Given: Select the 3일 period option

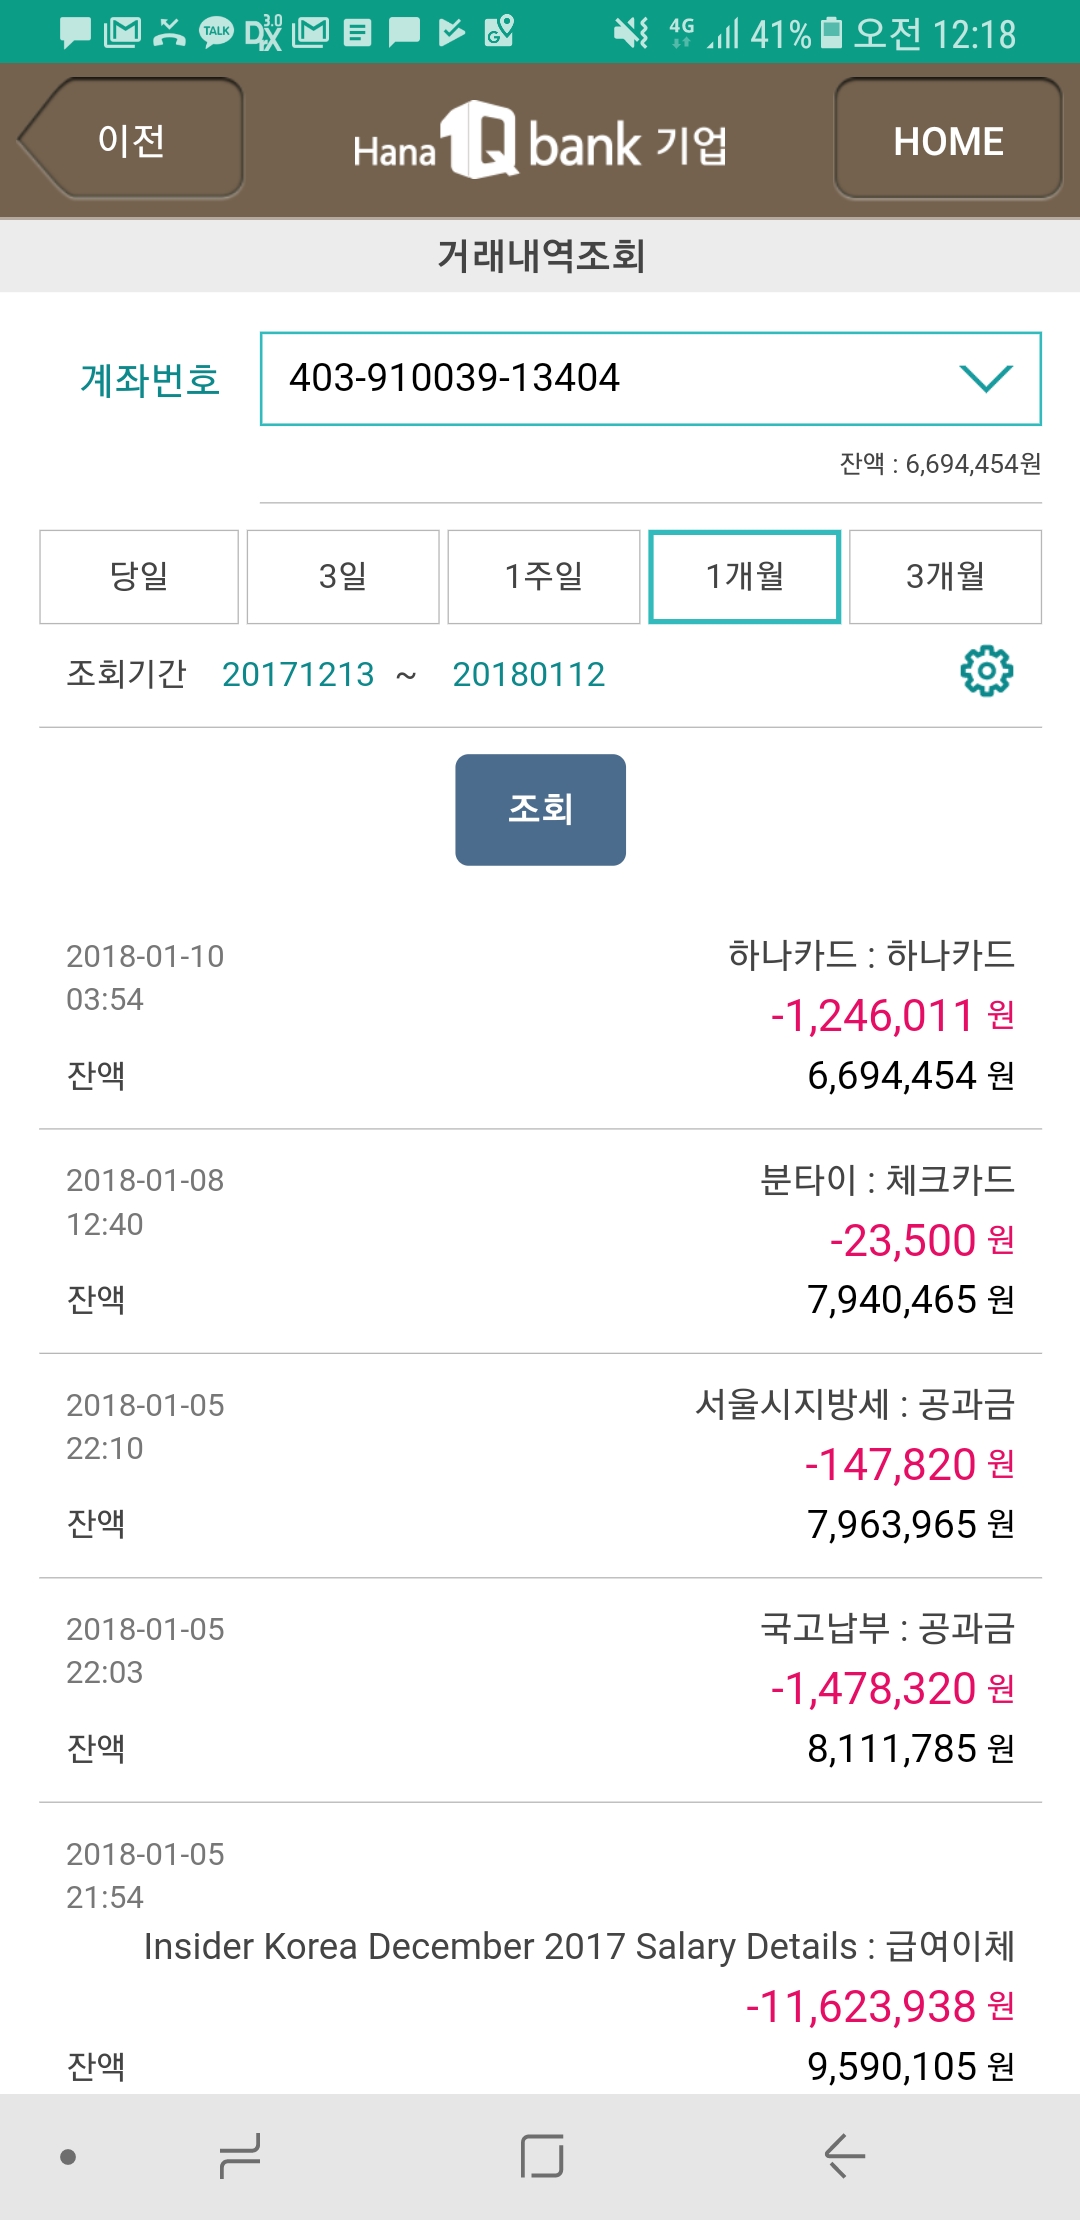Looking at the screenshot, I should point(343,577).
